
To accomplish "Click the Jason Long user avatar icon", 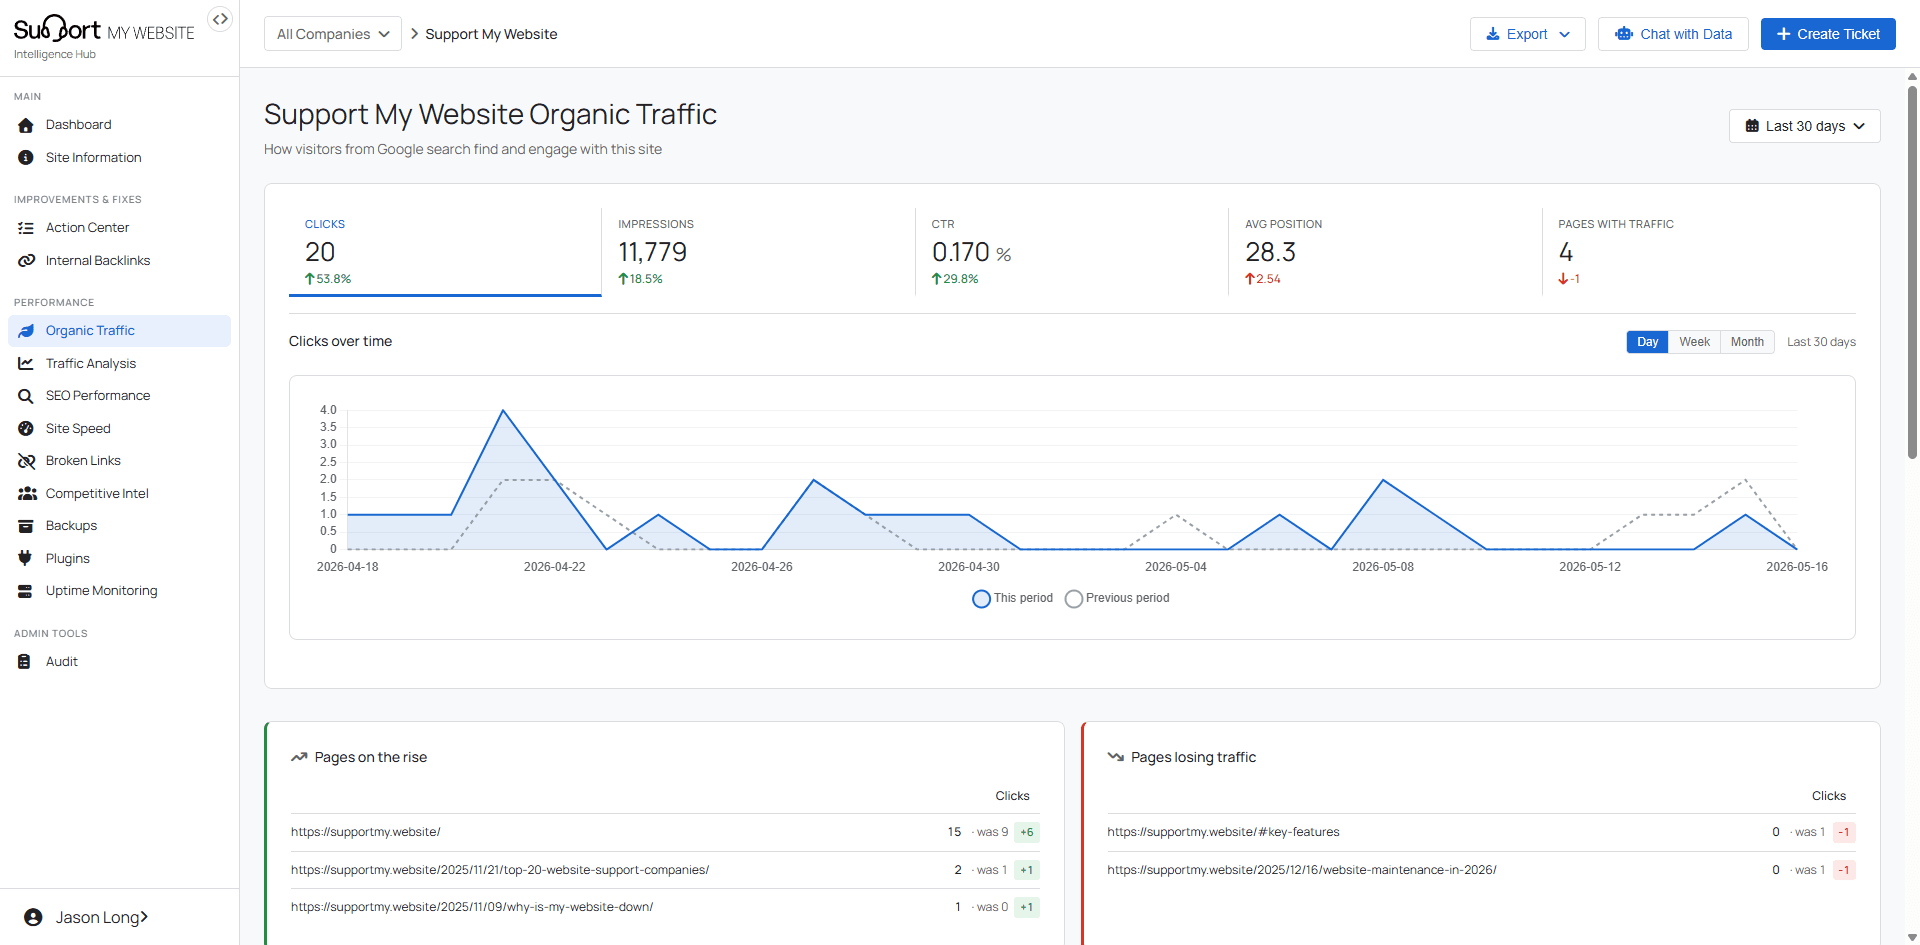I will (33, 917).
